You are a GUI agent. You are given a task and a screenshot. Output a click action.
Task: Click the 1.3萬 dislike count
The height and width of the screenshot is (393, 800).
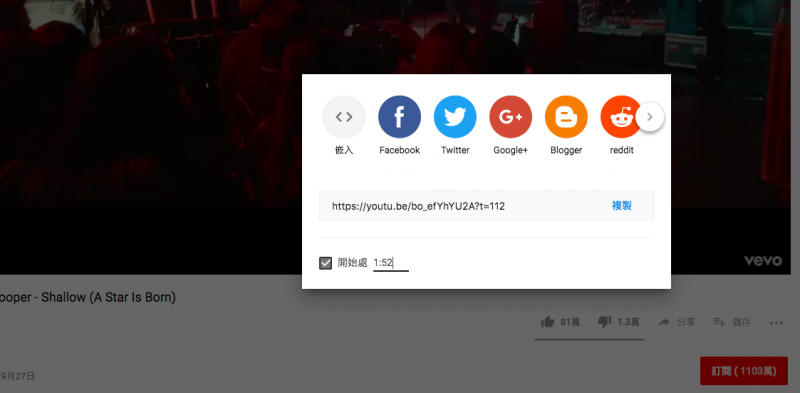click(628, 322)
